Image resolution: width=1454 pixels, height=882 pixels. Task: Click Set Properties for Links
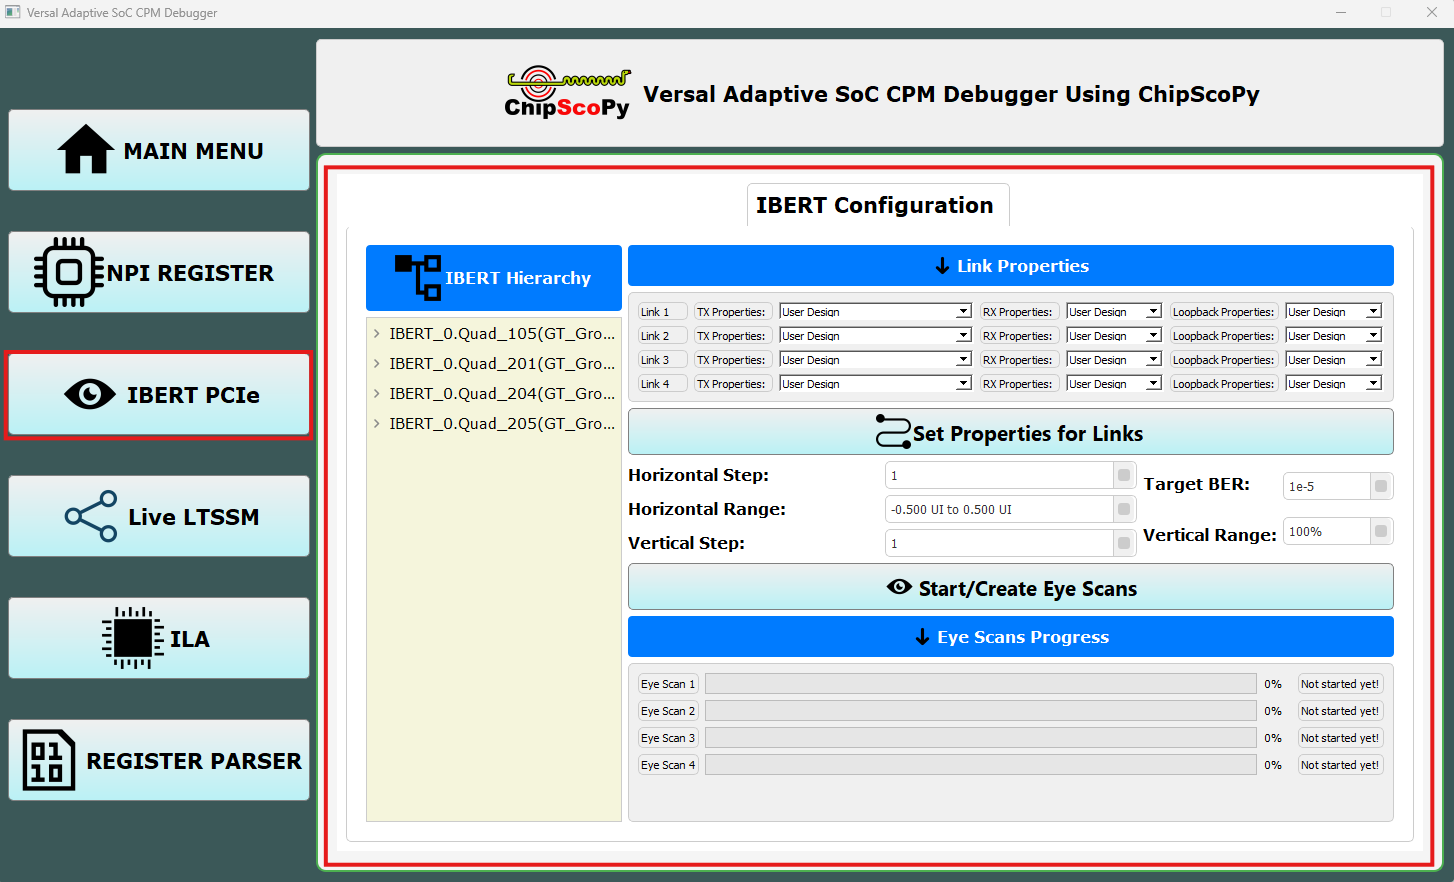1010,432
